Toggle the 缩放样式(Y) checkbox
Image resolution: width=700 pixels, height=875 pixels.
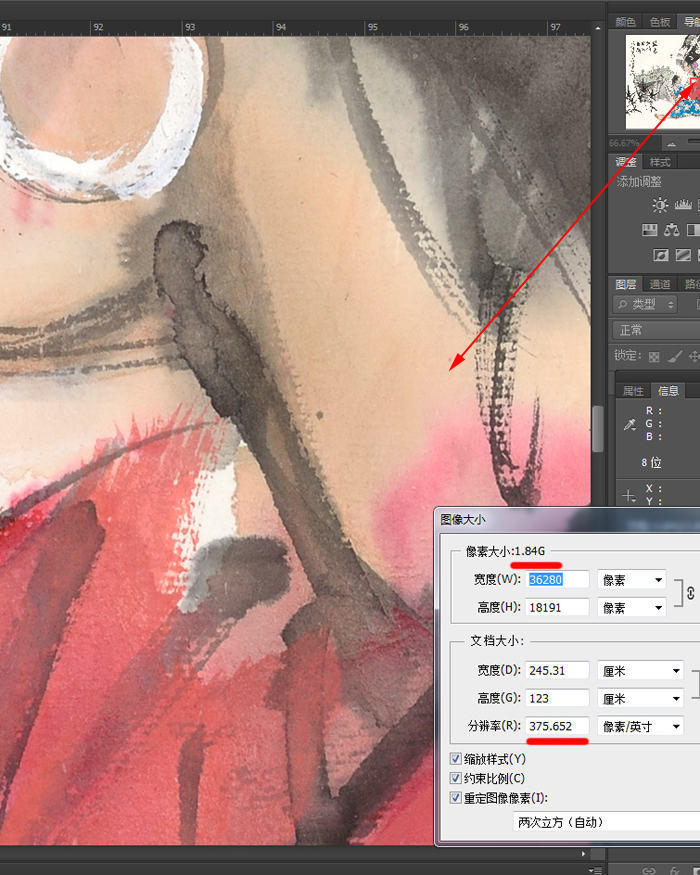[456, 758]
